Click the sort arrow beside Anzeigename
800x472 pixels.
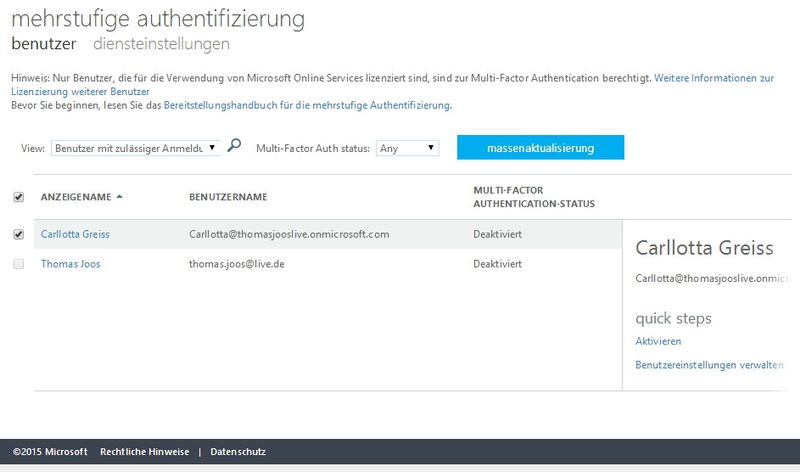[120, 197]
